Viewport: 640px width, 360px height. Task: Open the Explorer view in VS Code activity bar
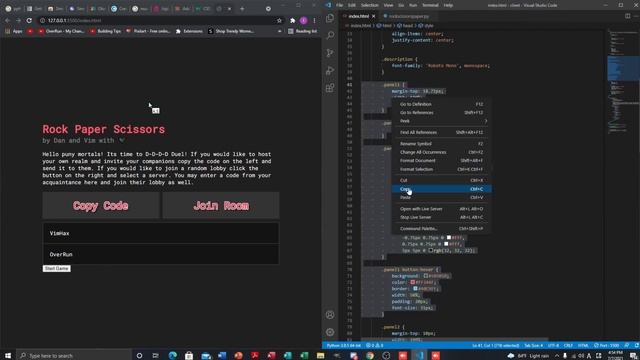(330, 18)
